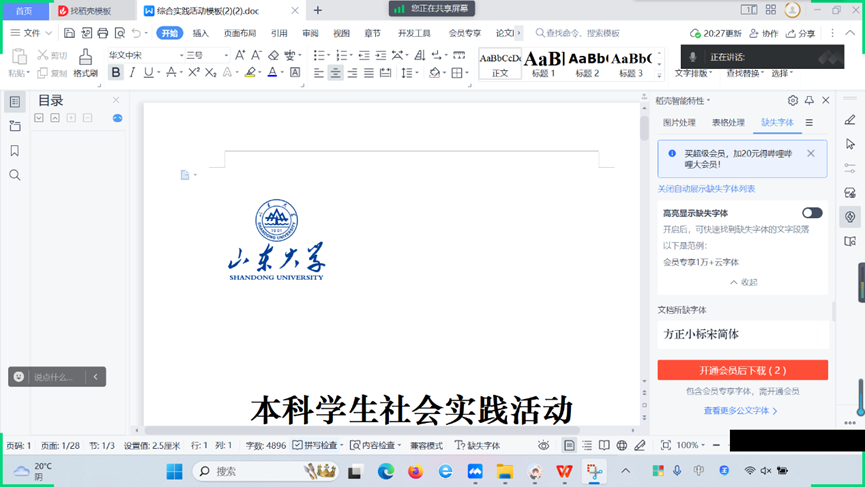Open the search icon in left sidebar
Viewport: 865px width, 487px height.
point(15,175)
